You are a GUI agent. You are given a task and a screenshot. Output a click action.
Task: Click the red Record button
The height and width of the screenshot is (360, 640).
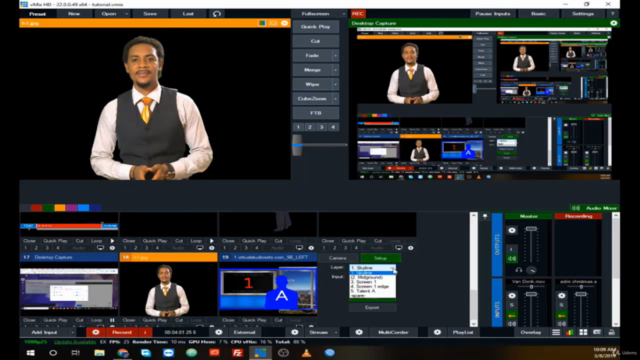click(x=122, y=332)
